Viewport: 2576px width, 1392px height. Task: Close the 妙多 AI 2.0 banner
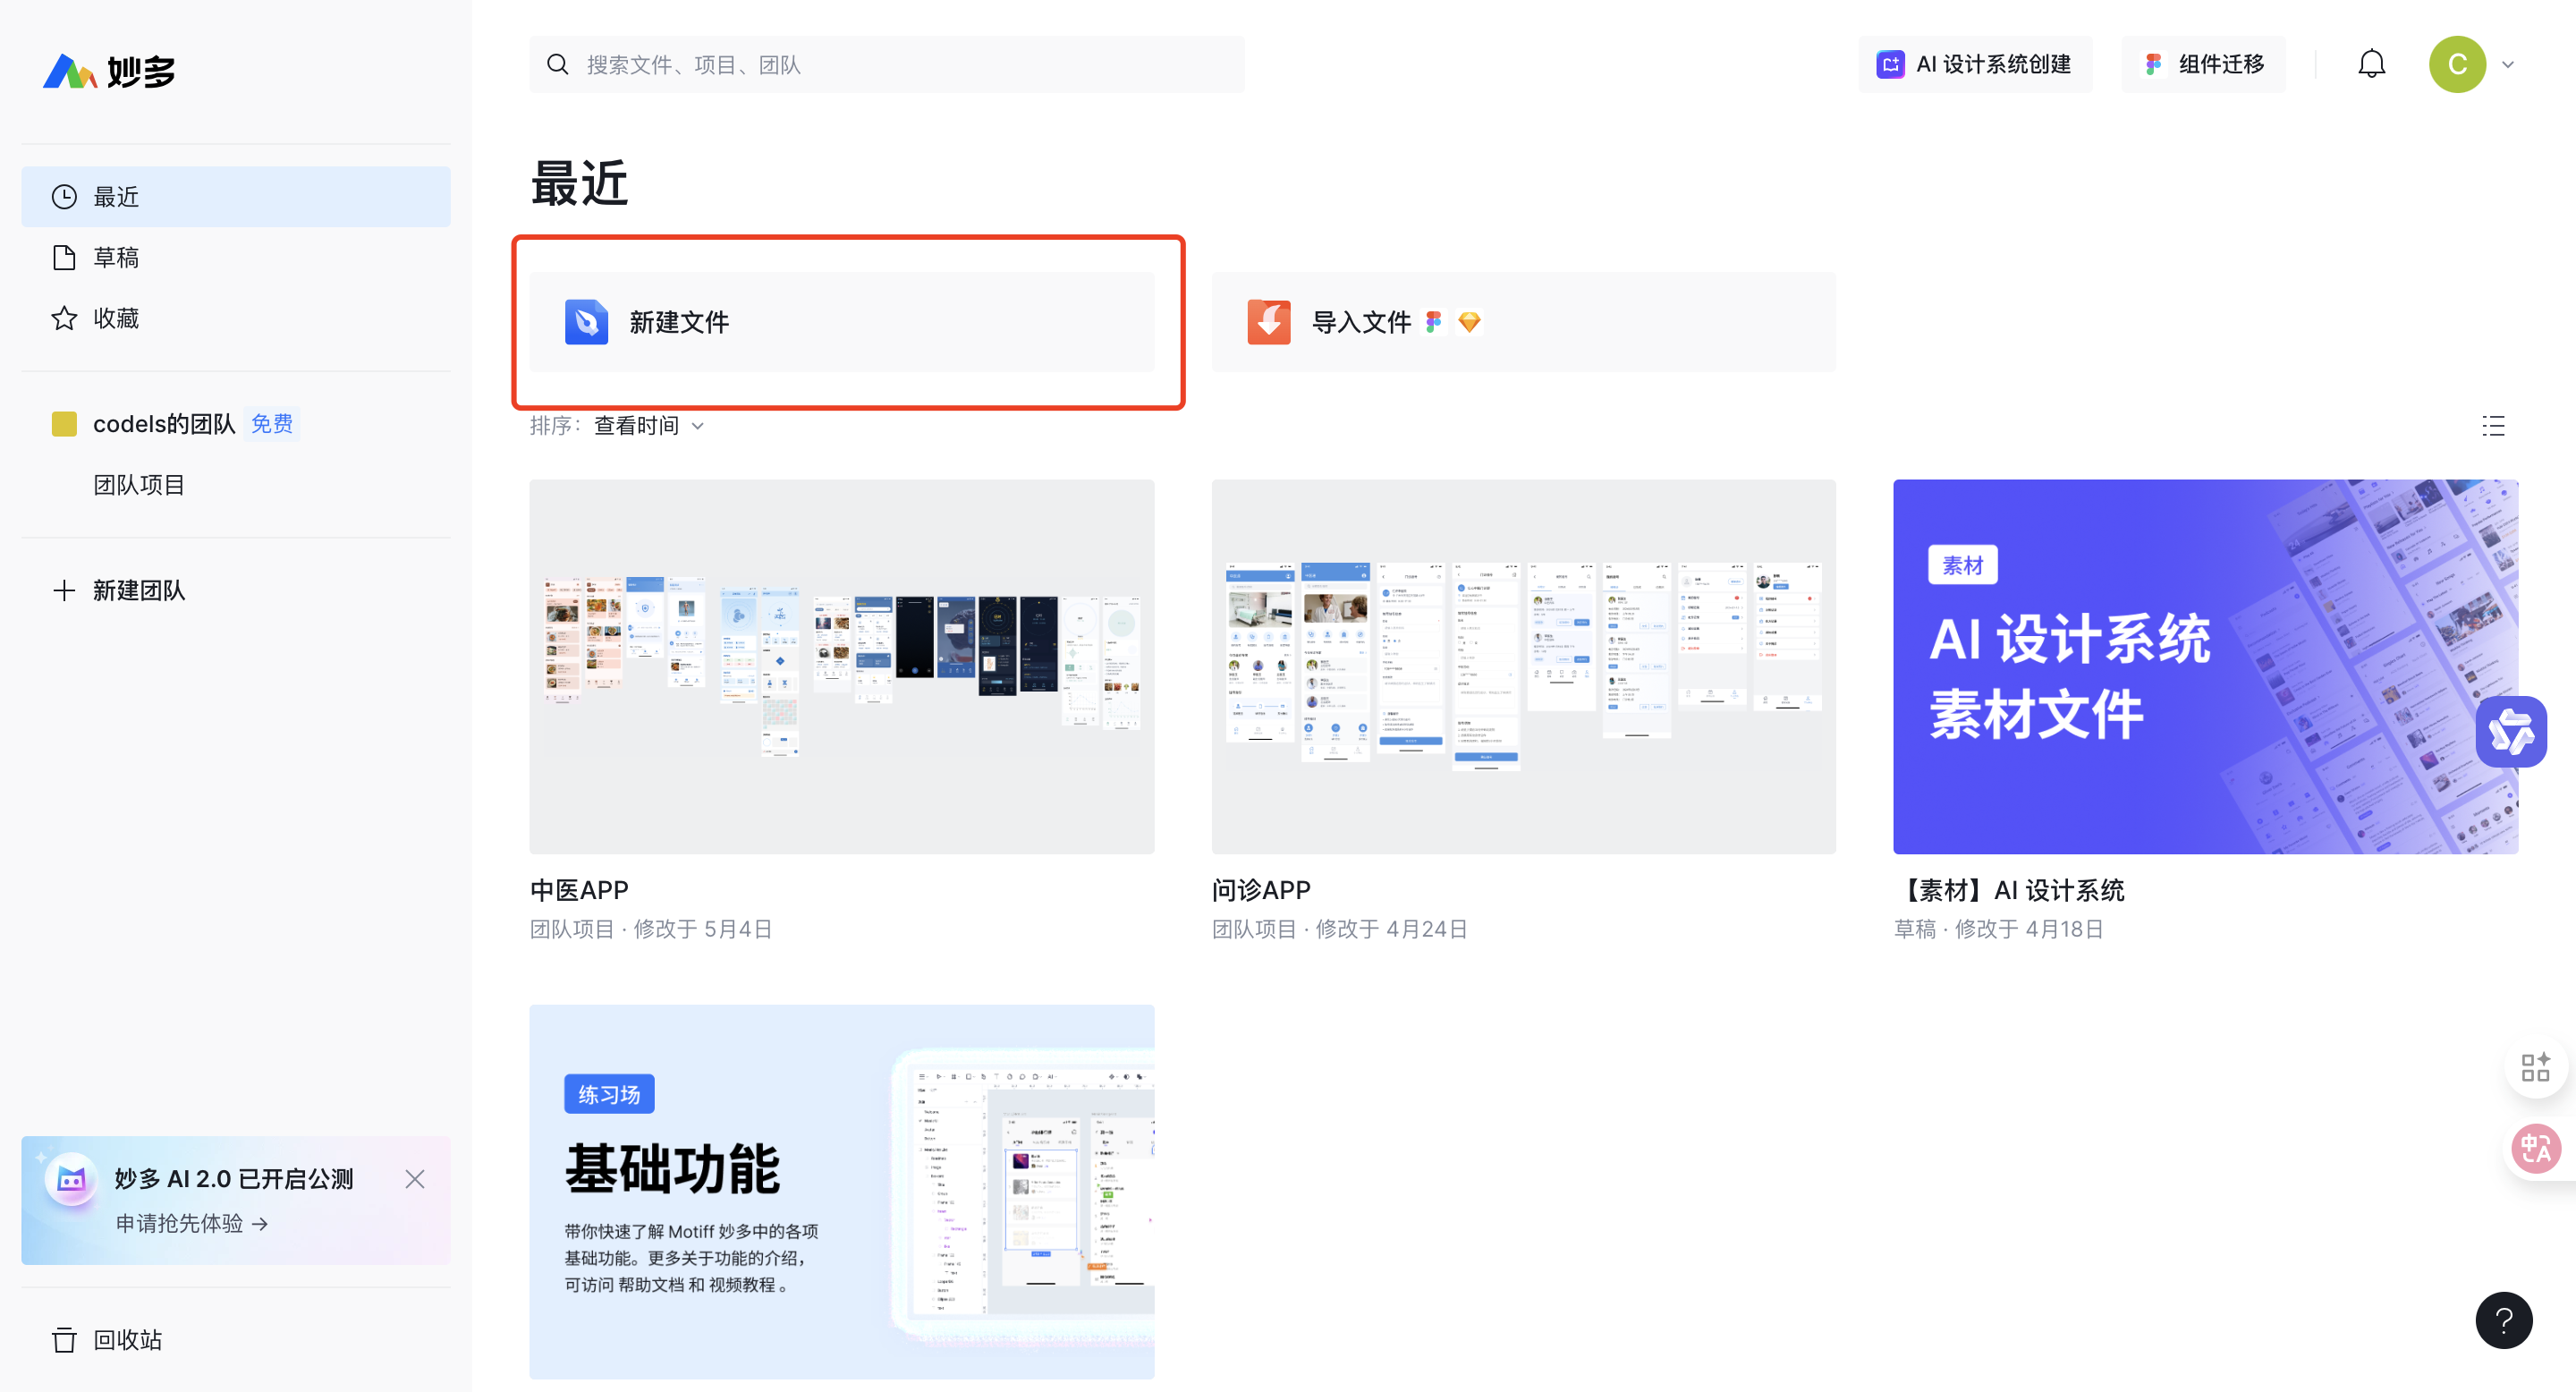click(x=415, y=1179)
